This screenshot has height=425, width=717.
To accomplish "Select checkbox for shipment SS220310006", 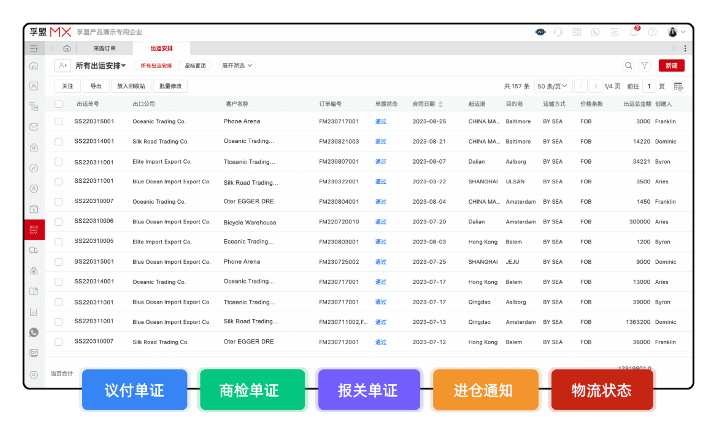I will pyautogui.click(x=58, y=221).
